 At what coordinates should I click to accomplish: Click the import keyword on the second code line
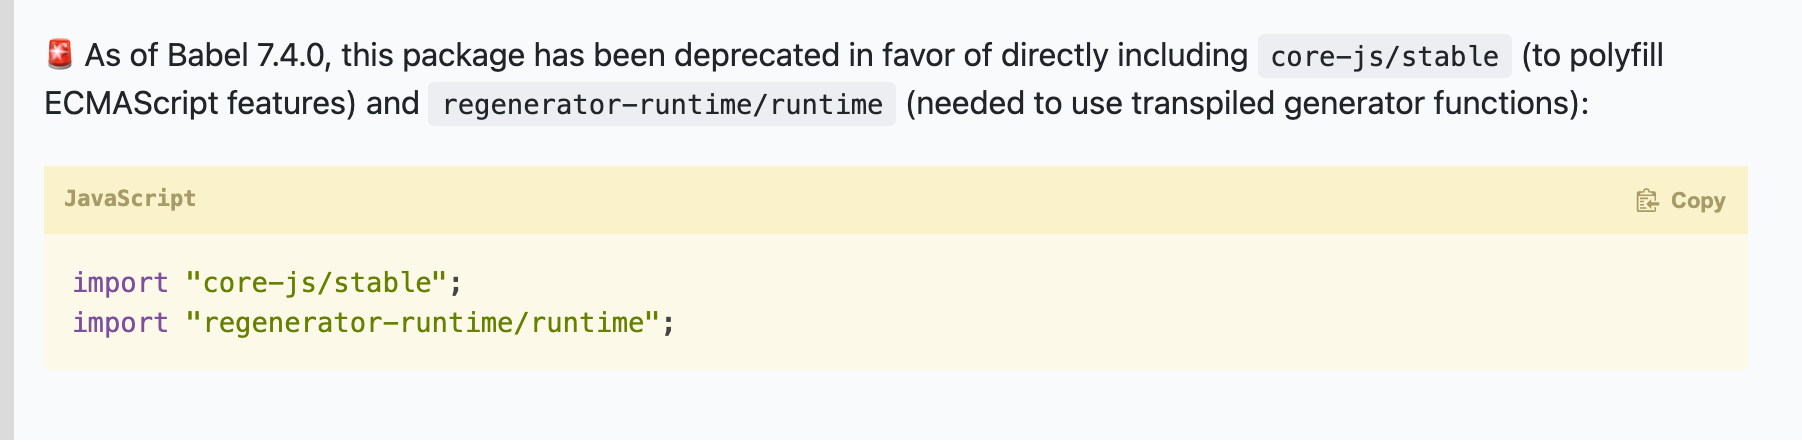pos(120,323)
